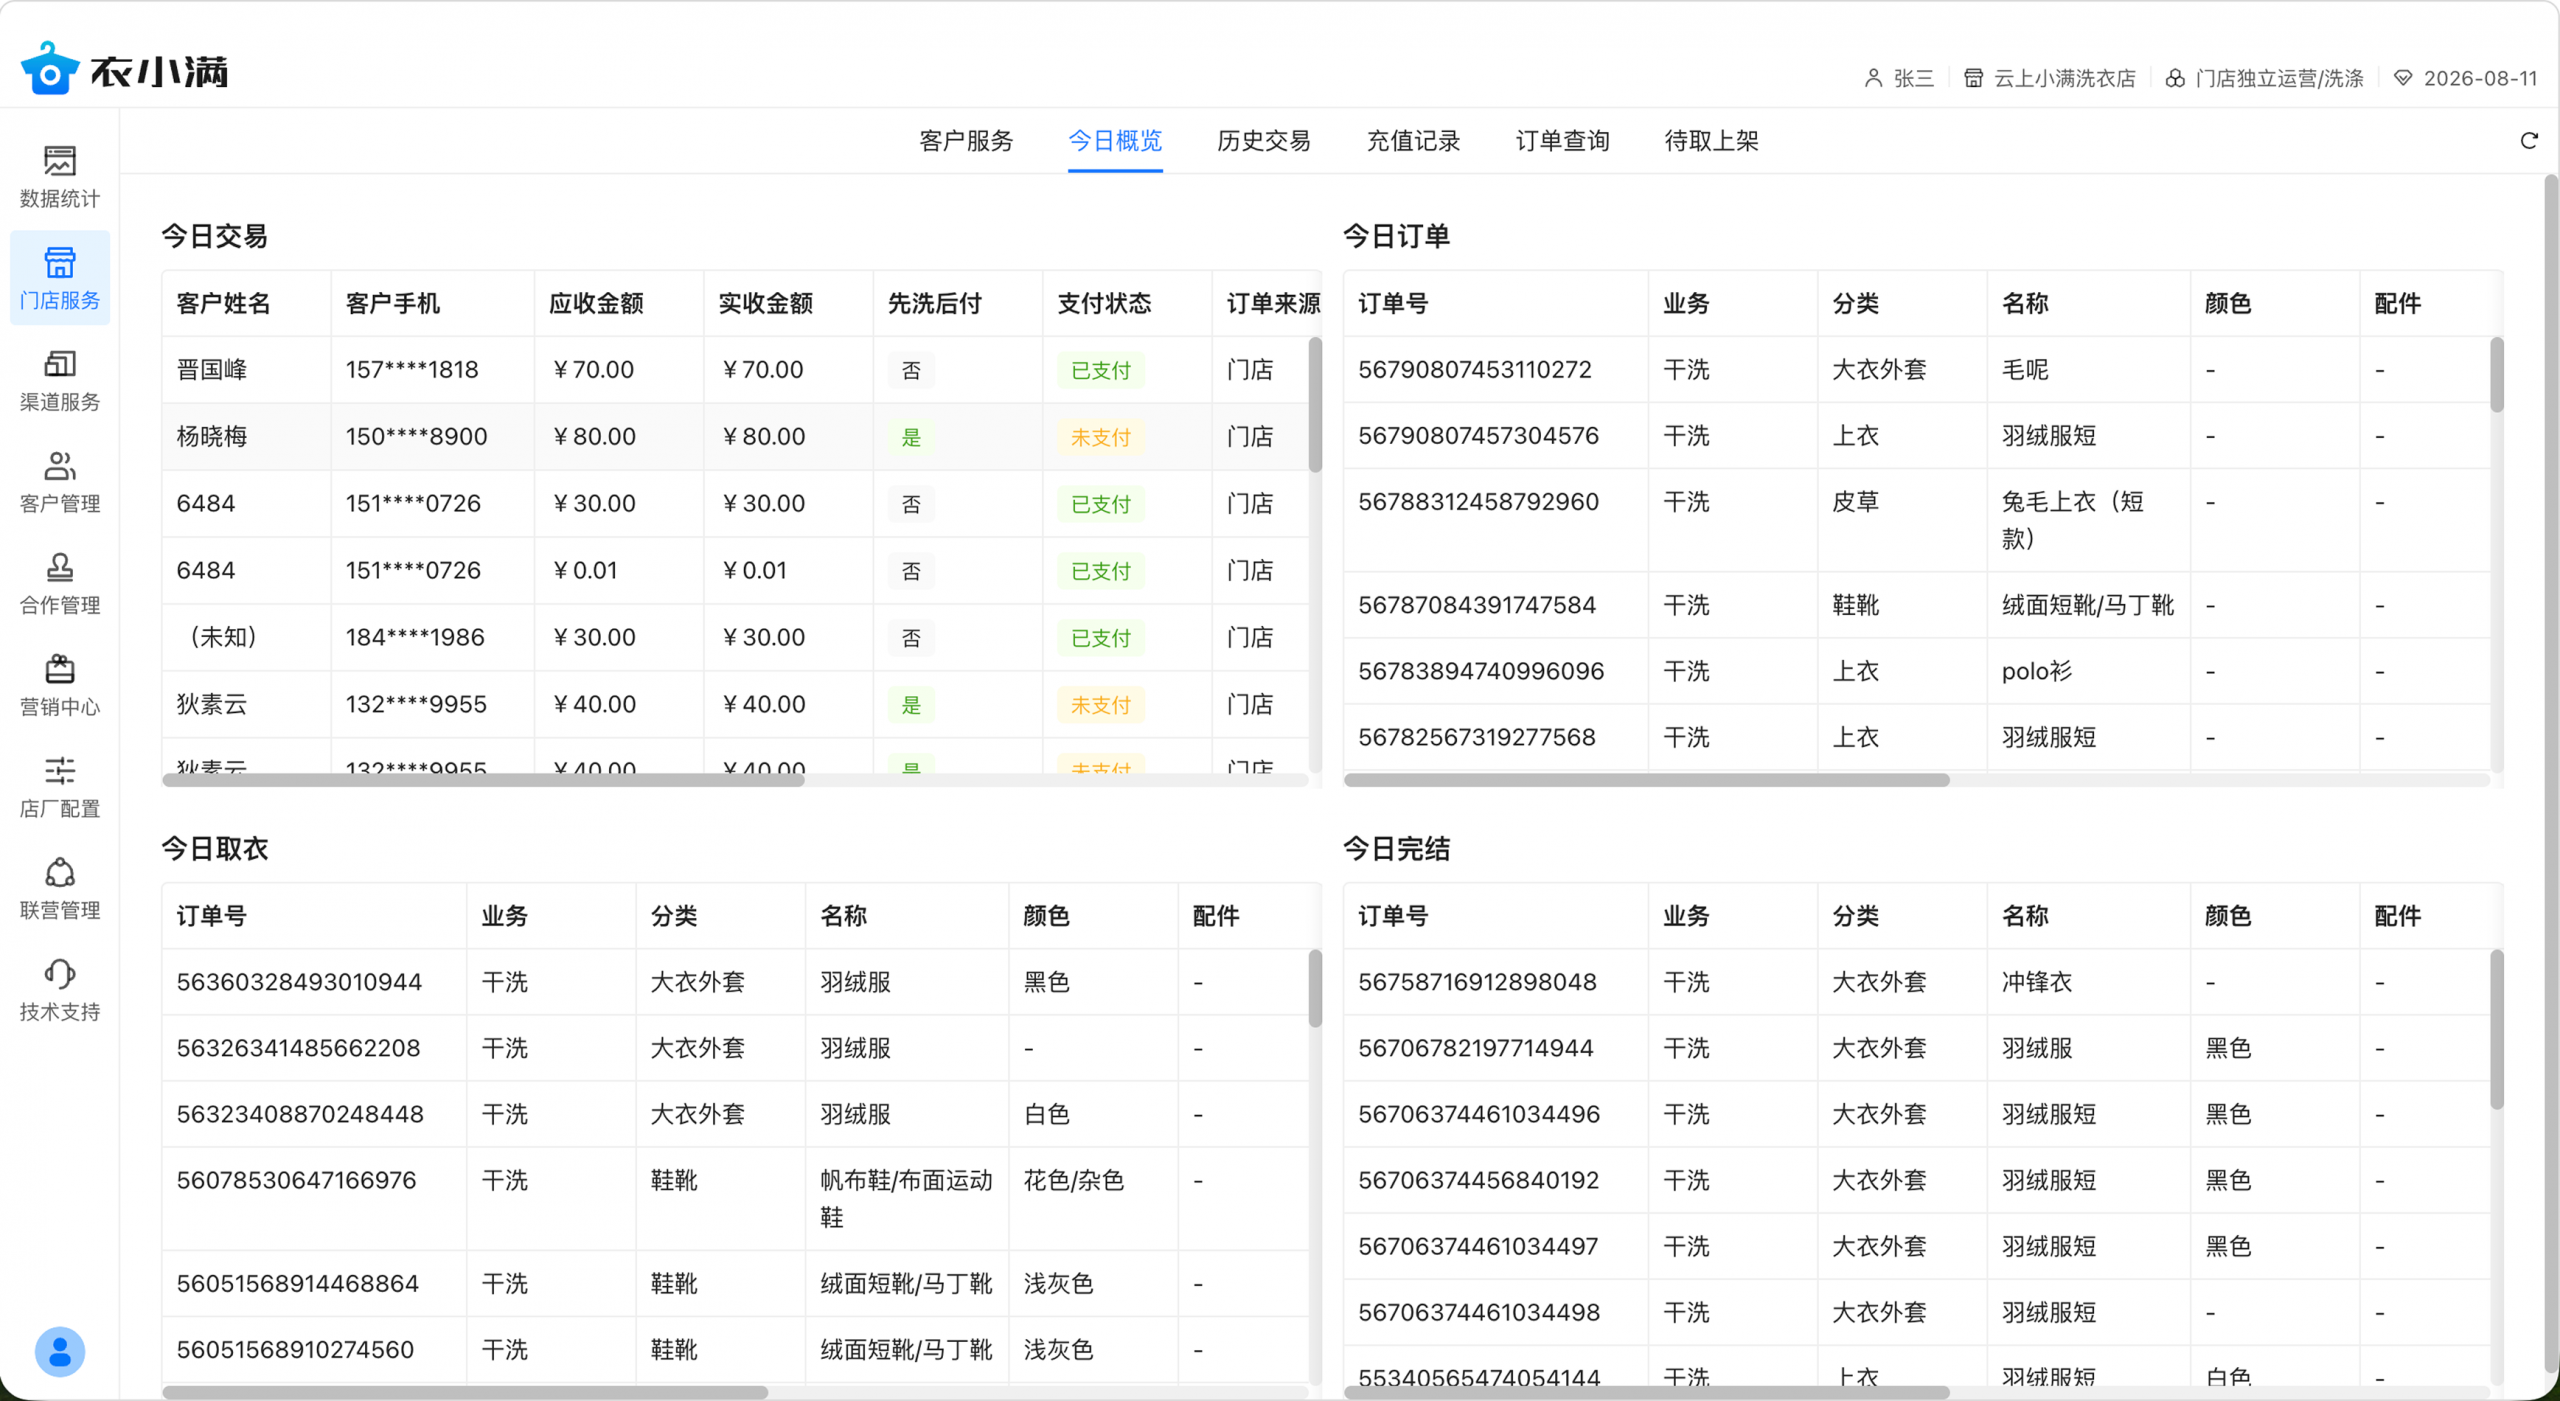This screenshot has height=1401, width=2560.
Task: Go to 客户管理 sidebar icon
Action: click(59, 467)
